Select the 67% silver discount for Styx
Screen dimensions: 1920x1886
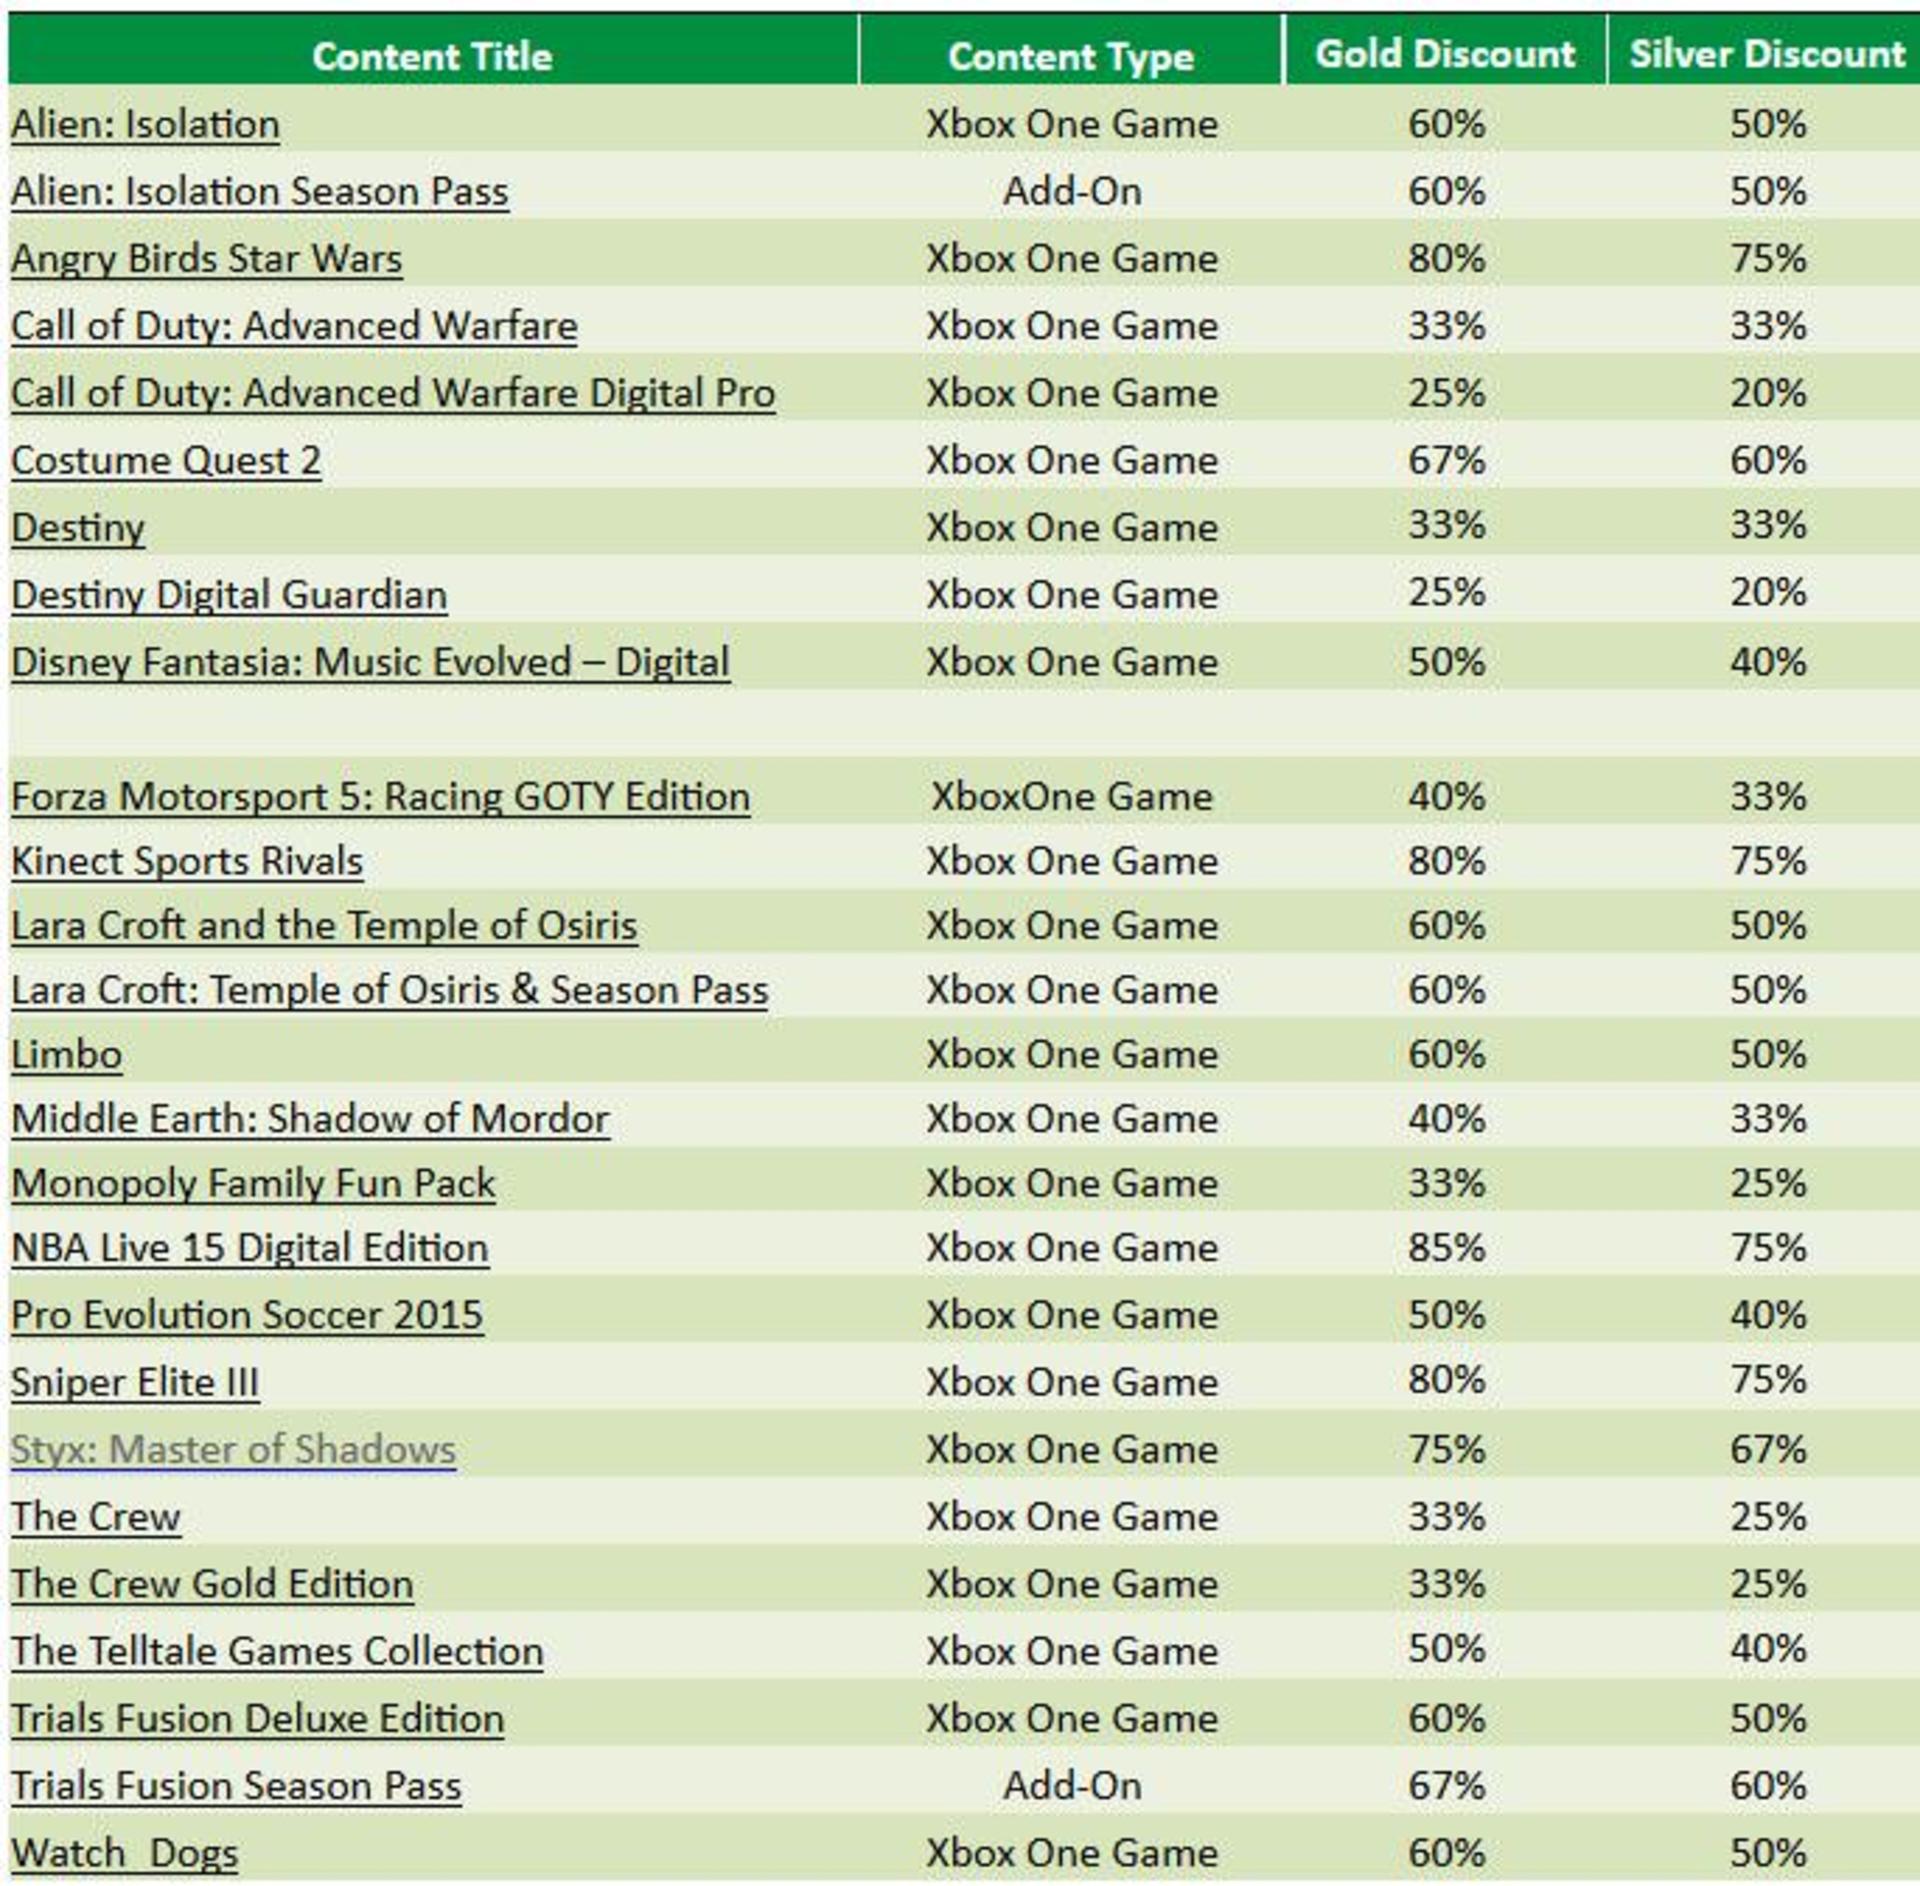[1769, 1449]
